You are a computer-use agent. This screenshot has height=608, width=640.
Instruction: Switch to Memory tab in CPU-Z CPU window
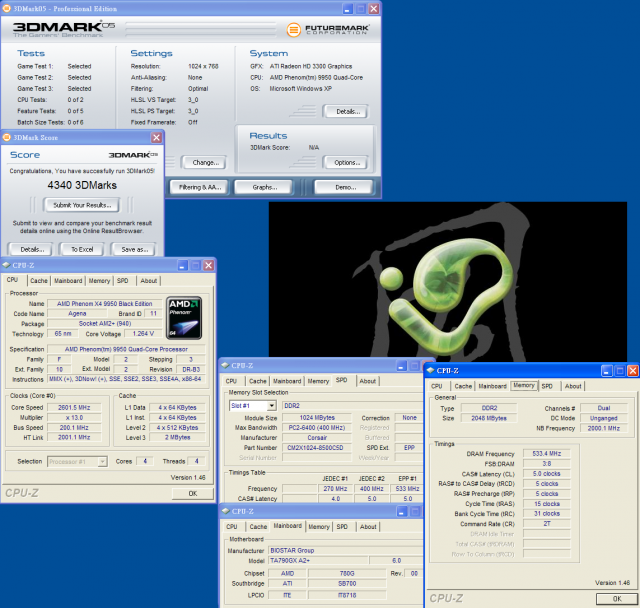(99, 281)
